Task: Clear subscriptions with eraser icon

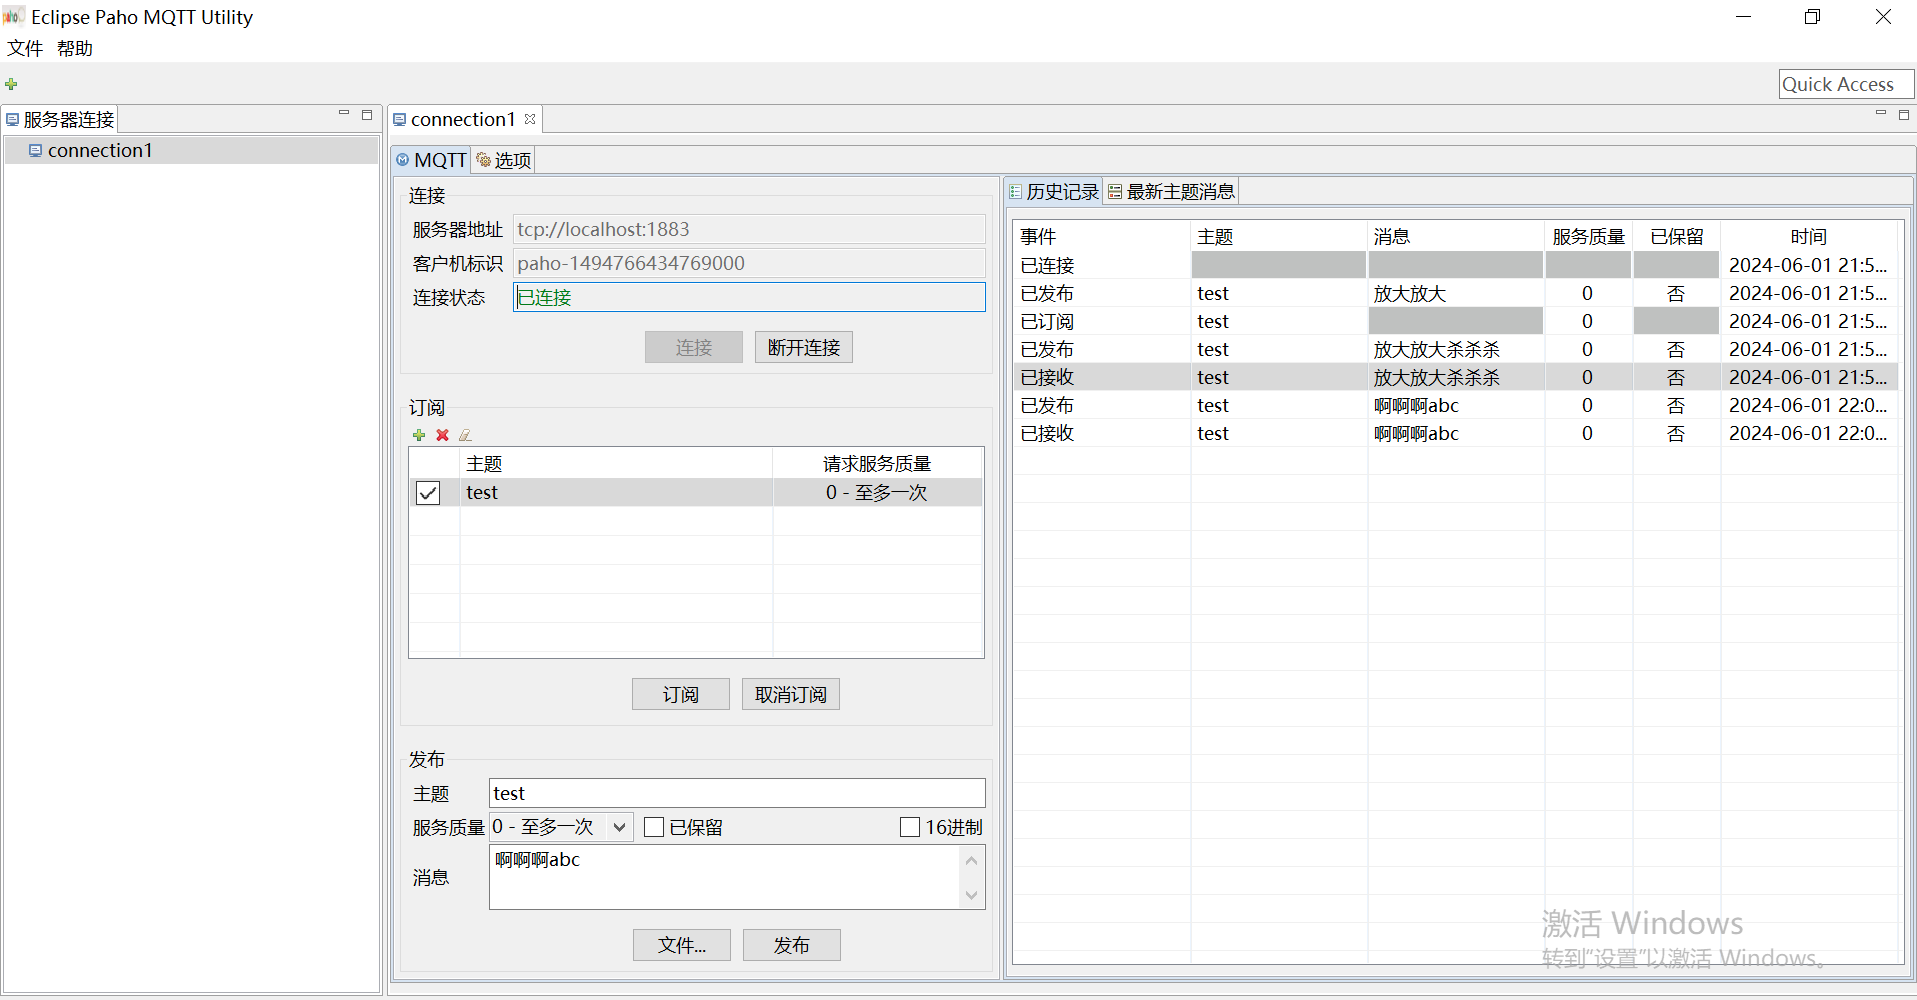Action: coord(465,435)
